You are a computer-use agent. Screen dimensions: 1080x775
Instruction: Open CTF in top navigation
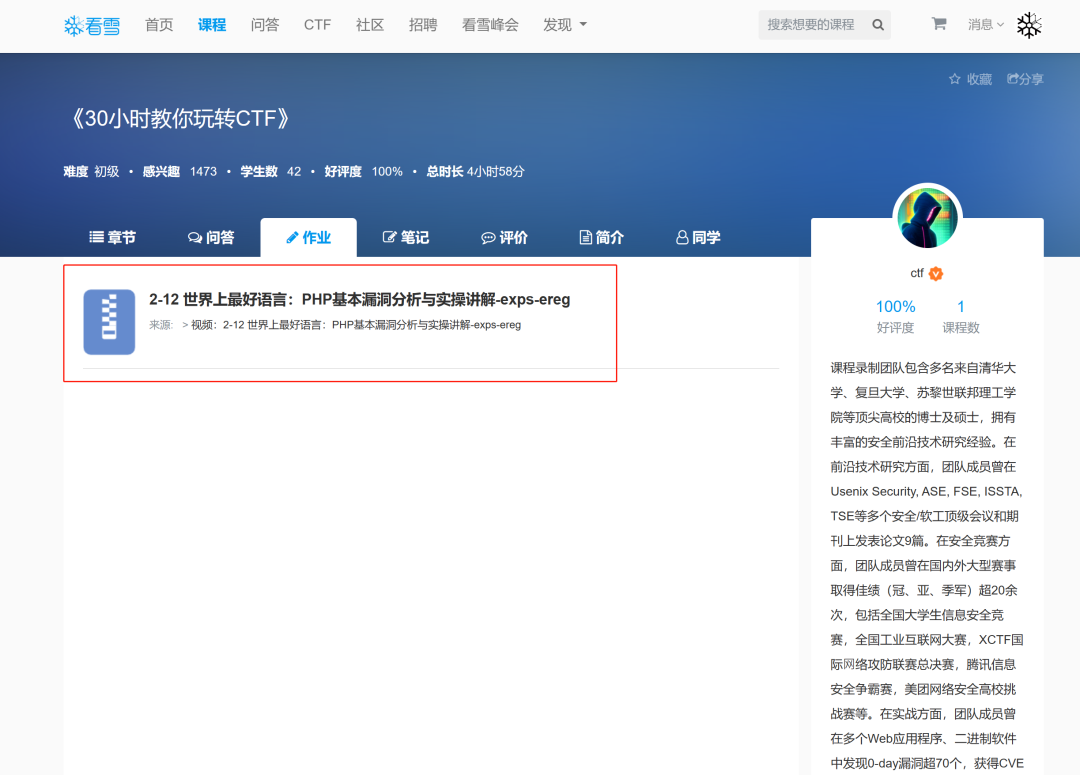click(x=318, y=25)
